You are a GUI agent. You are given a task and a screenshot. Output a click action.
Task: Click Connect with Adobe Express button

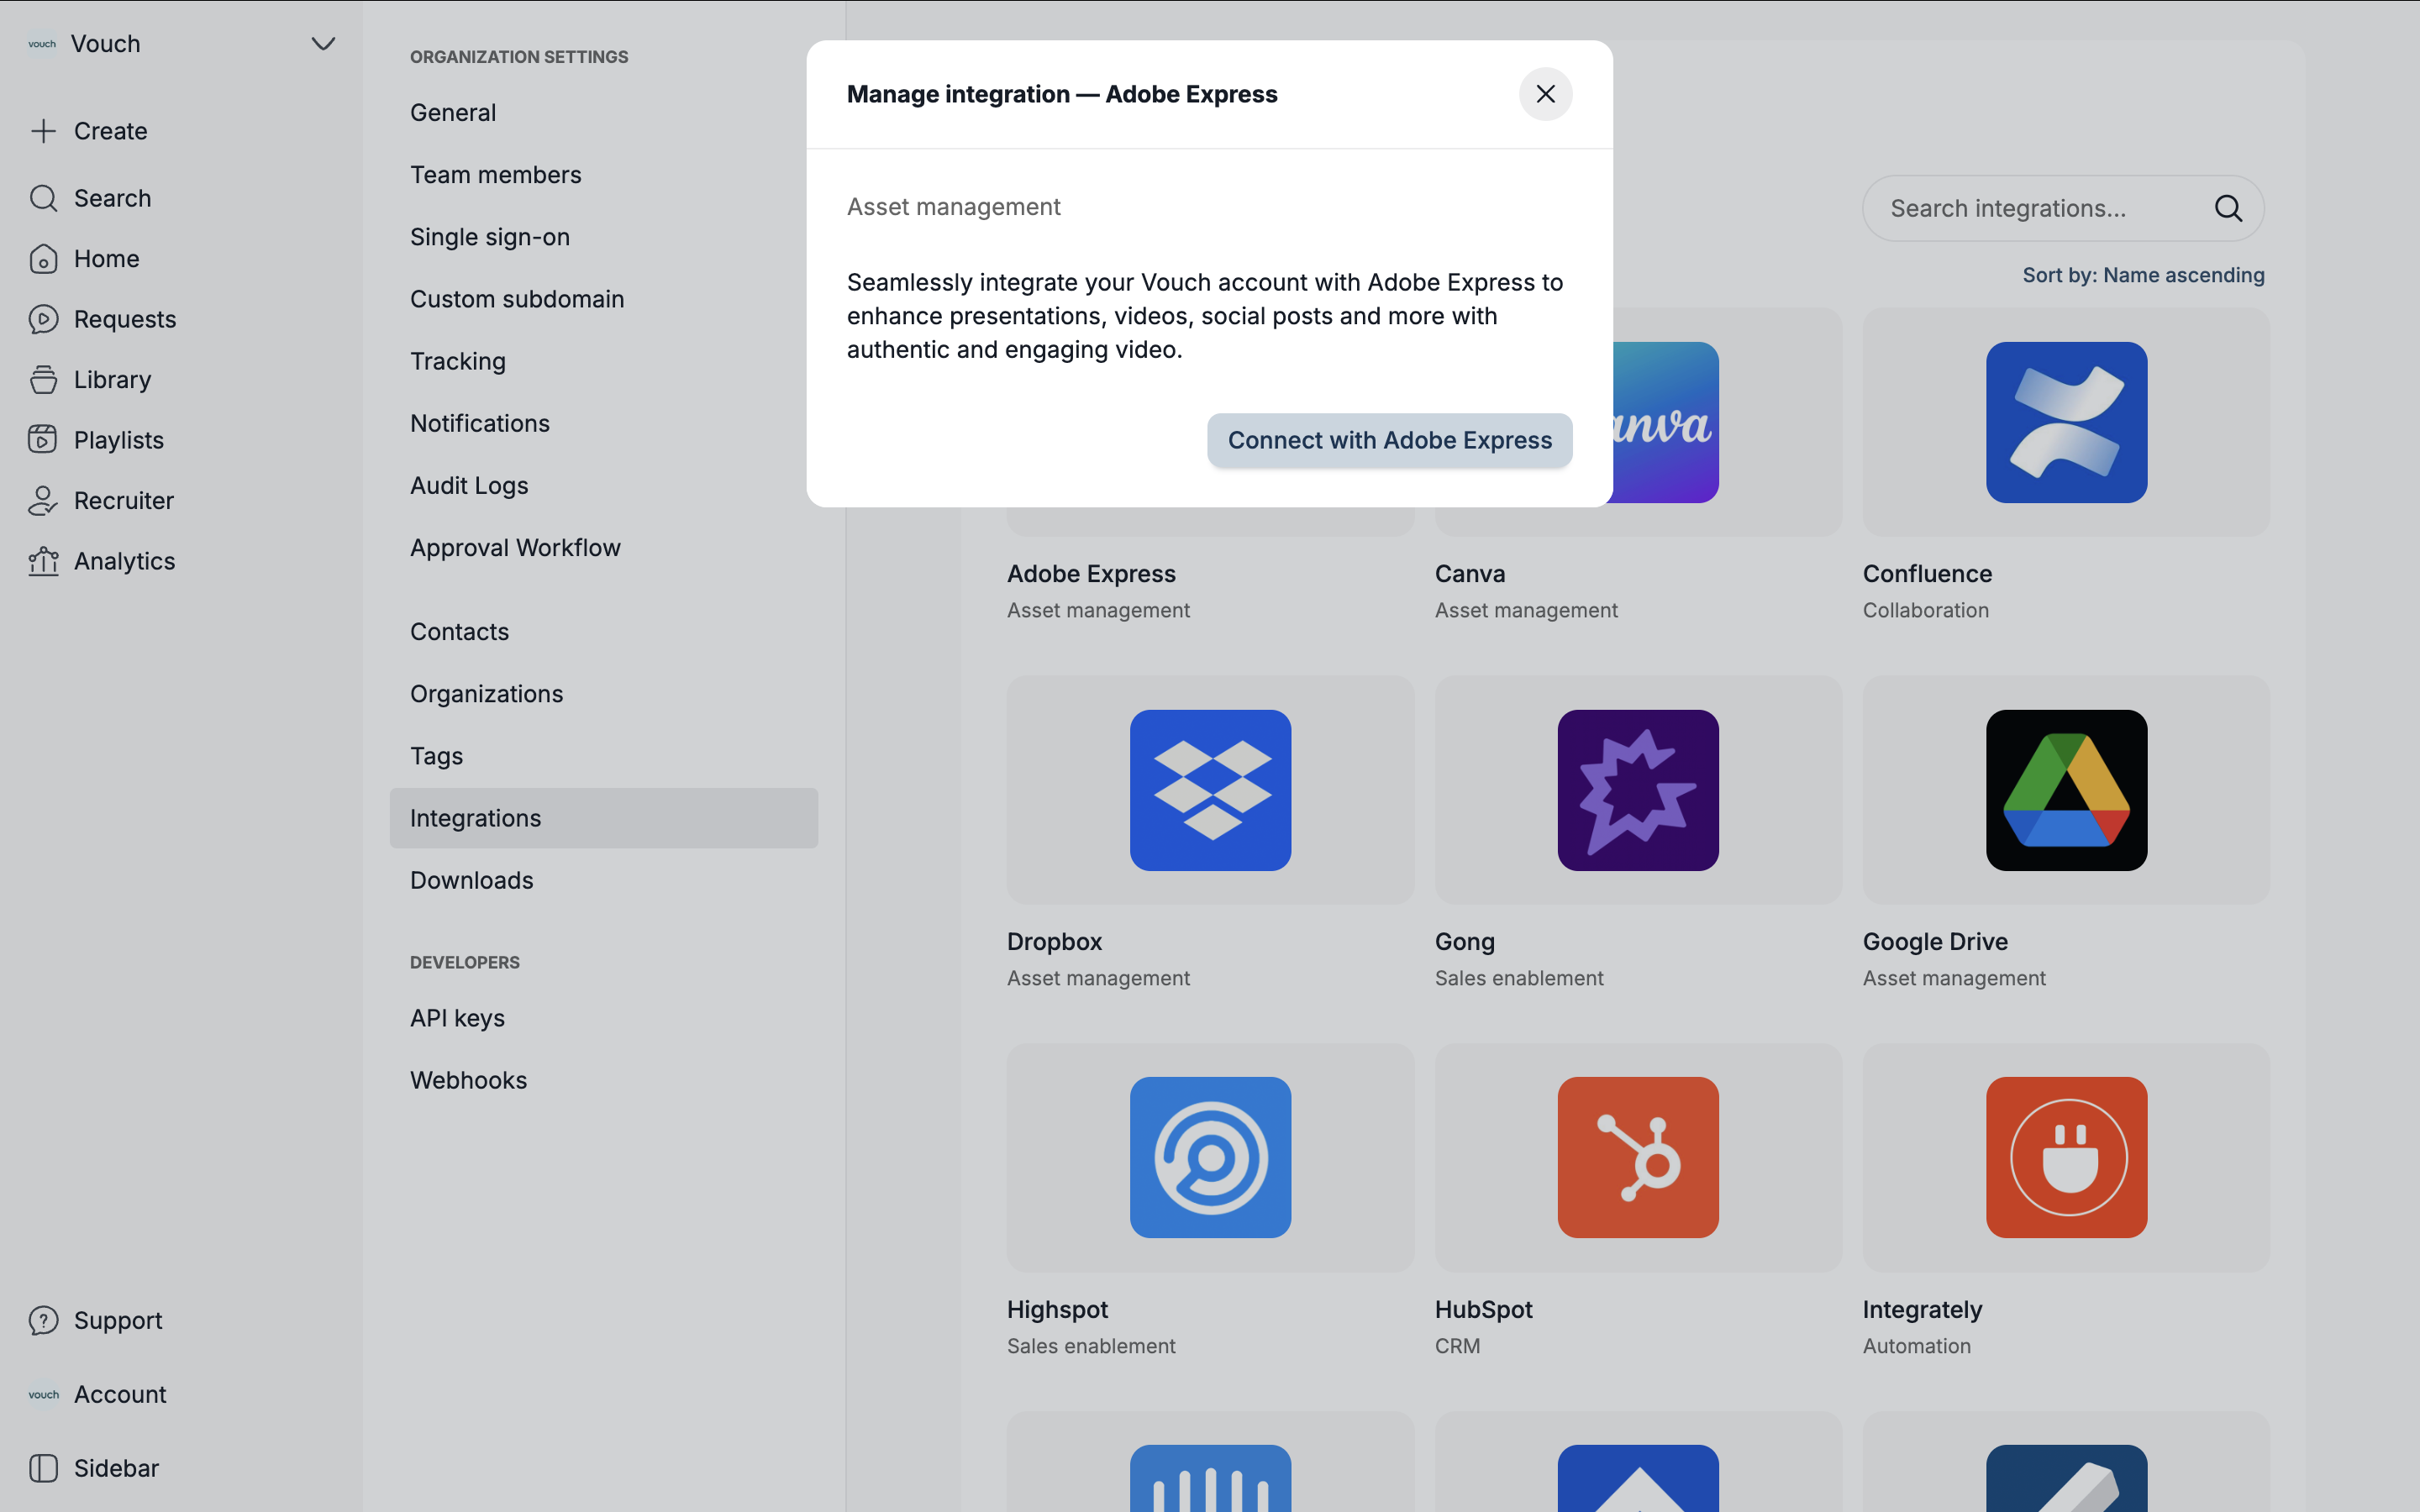[1389, 440]
